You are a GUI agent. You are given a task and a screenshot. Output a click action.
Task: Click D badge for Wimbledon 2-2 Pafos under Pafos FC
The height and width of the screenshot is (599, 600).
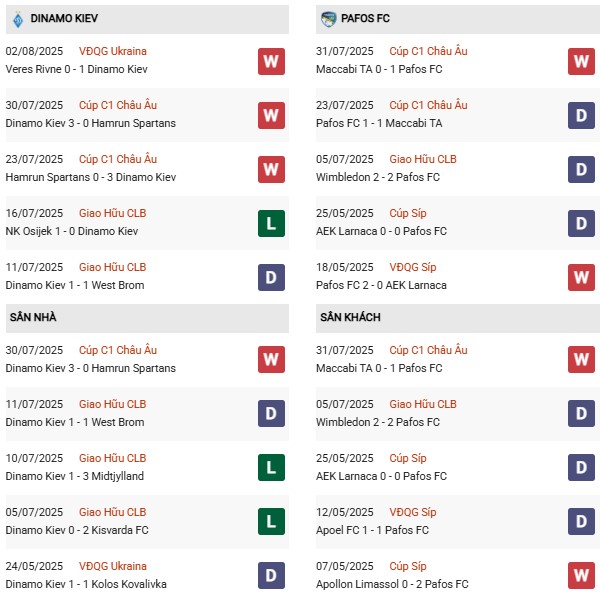581,169
